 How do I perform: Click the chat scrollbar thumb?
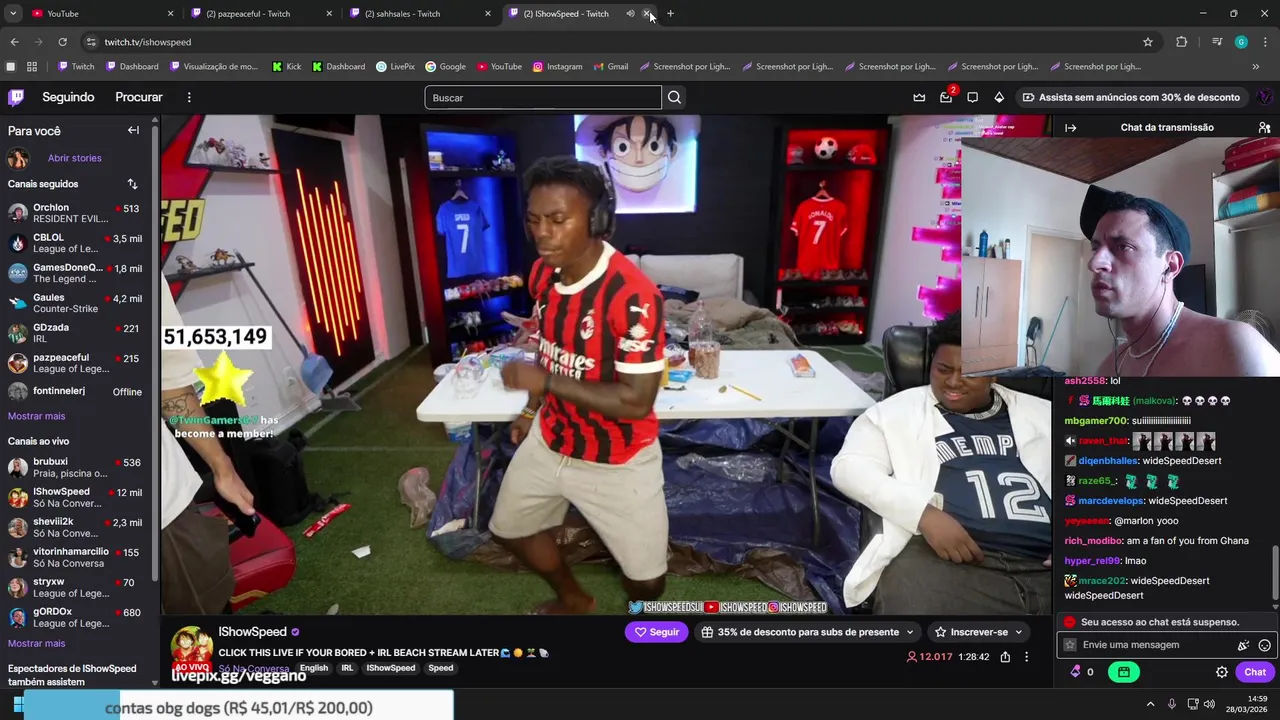point(1275,574)
